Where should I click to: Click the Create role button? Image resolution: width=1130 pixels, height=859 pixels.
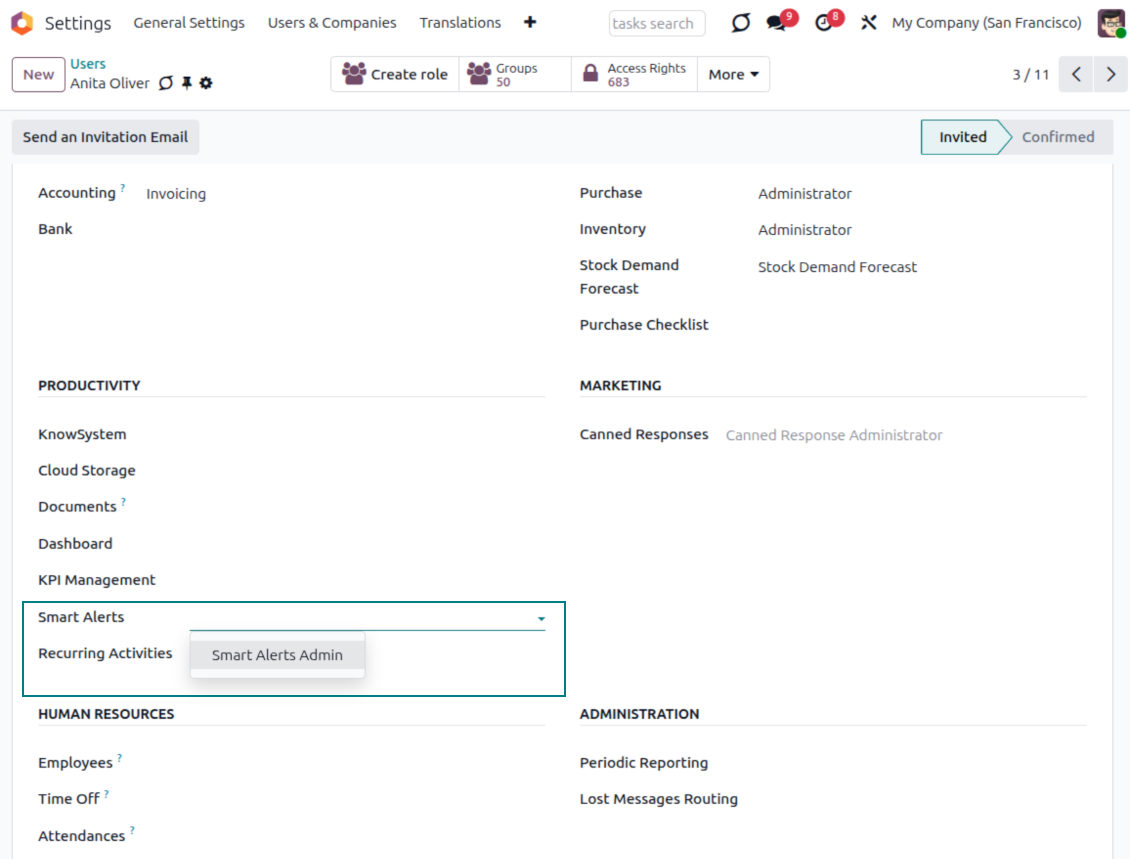395,75
